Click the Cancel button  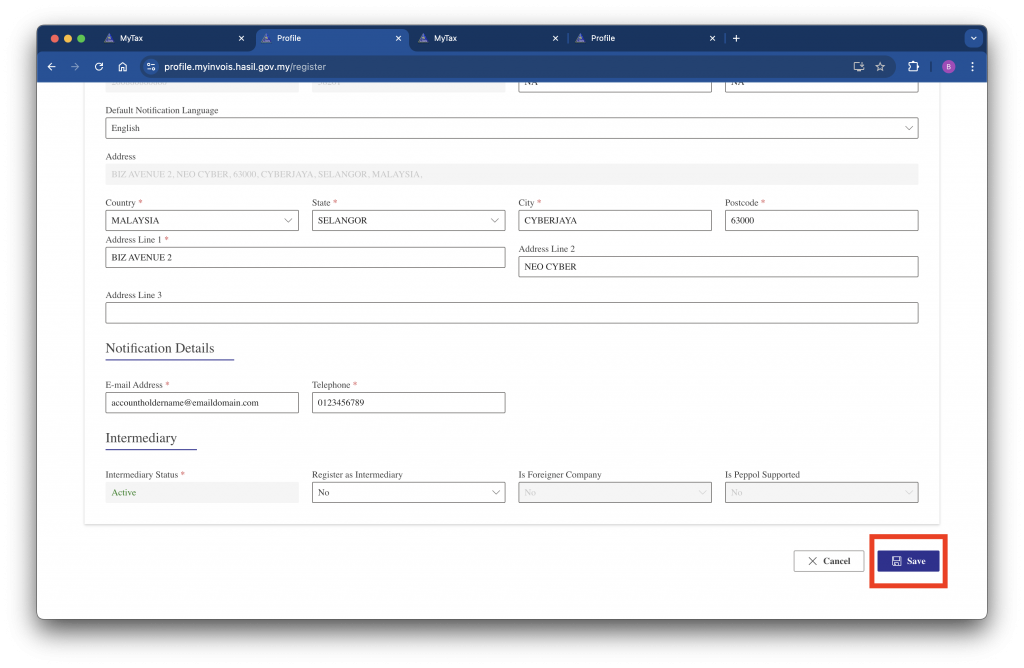[x=828, y=561]
